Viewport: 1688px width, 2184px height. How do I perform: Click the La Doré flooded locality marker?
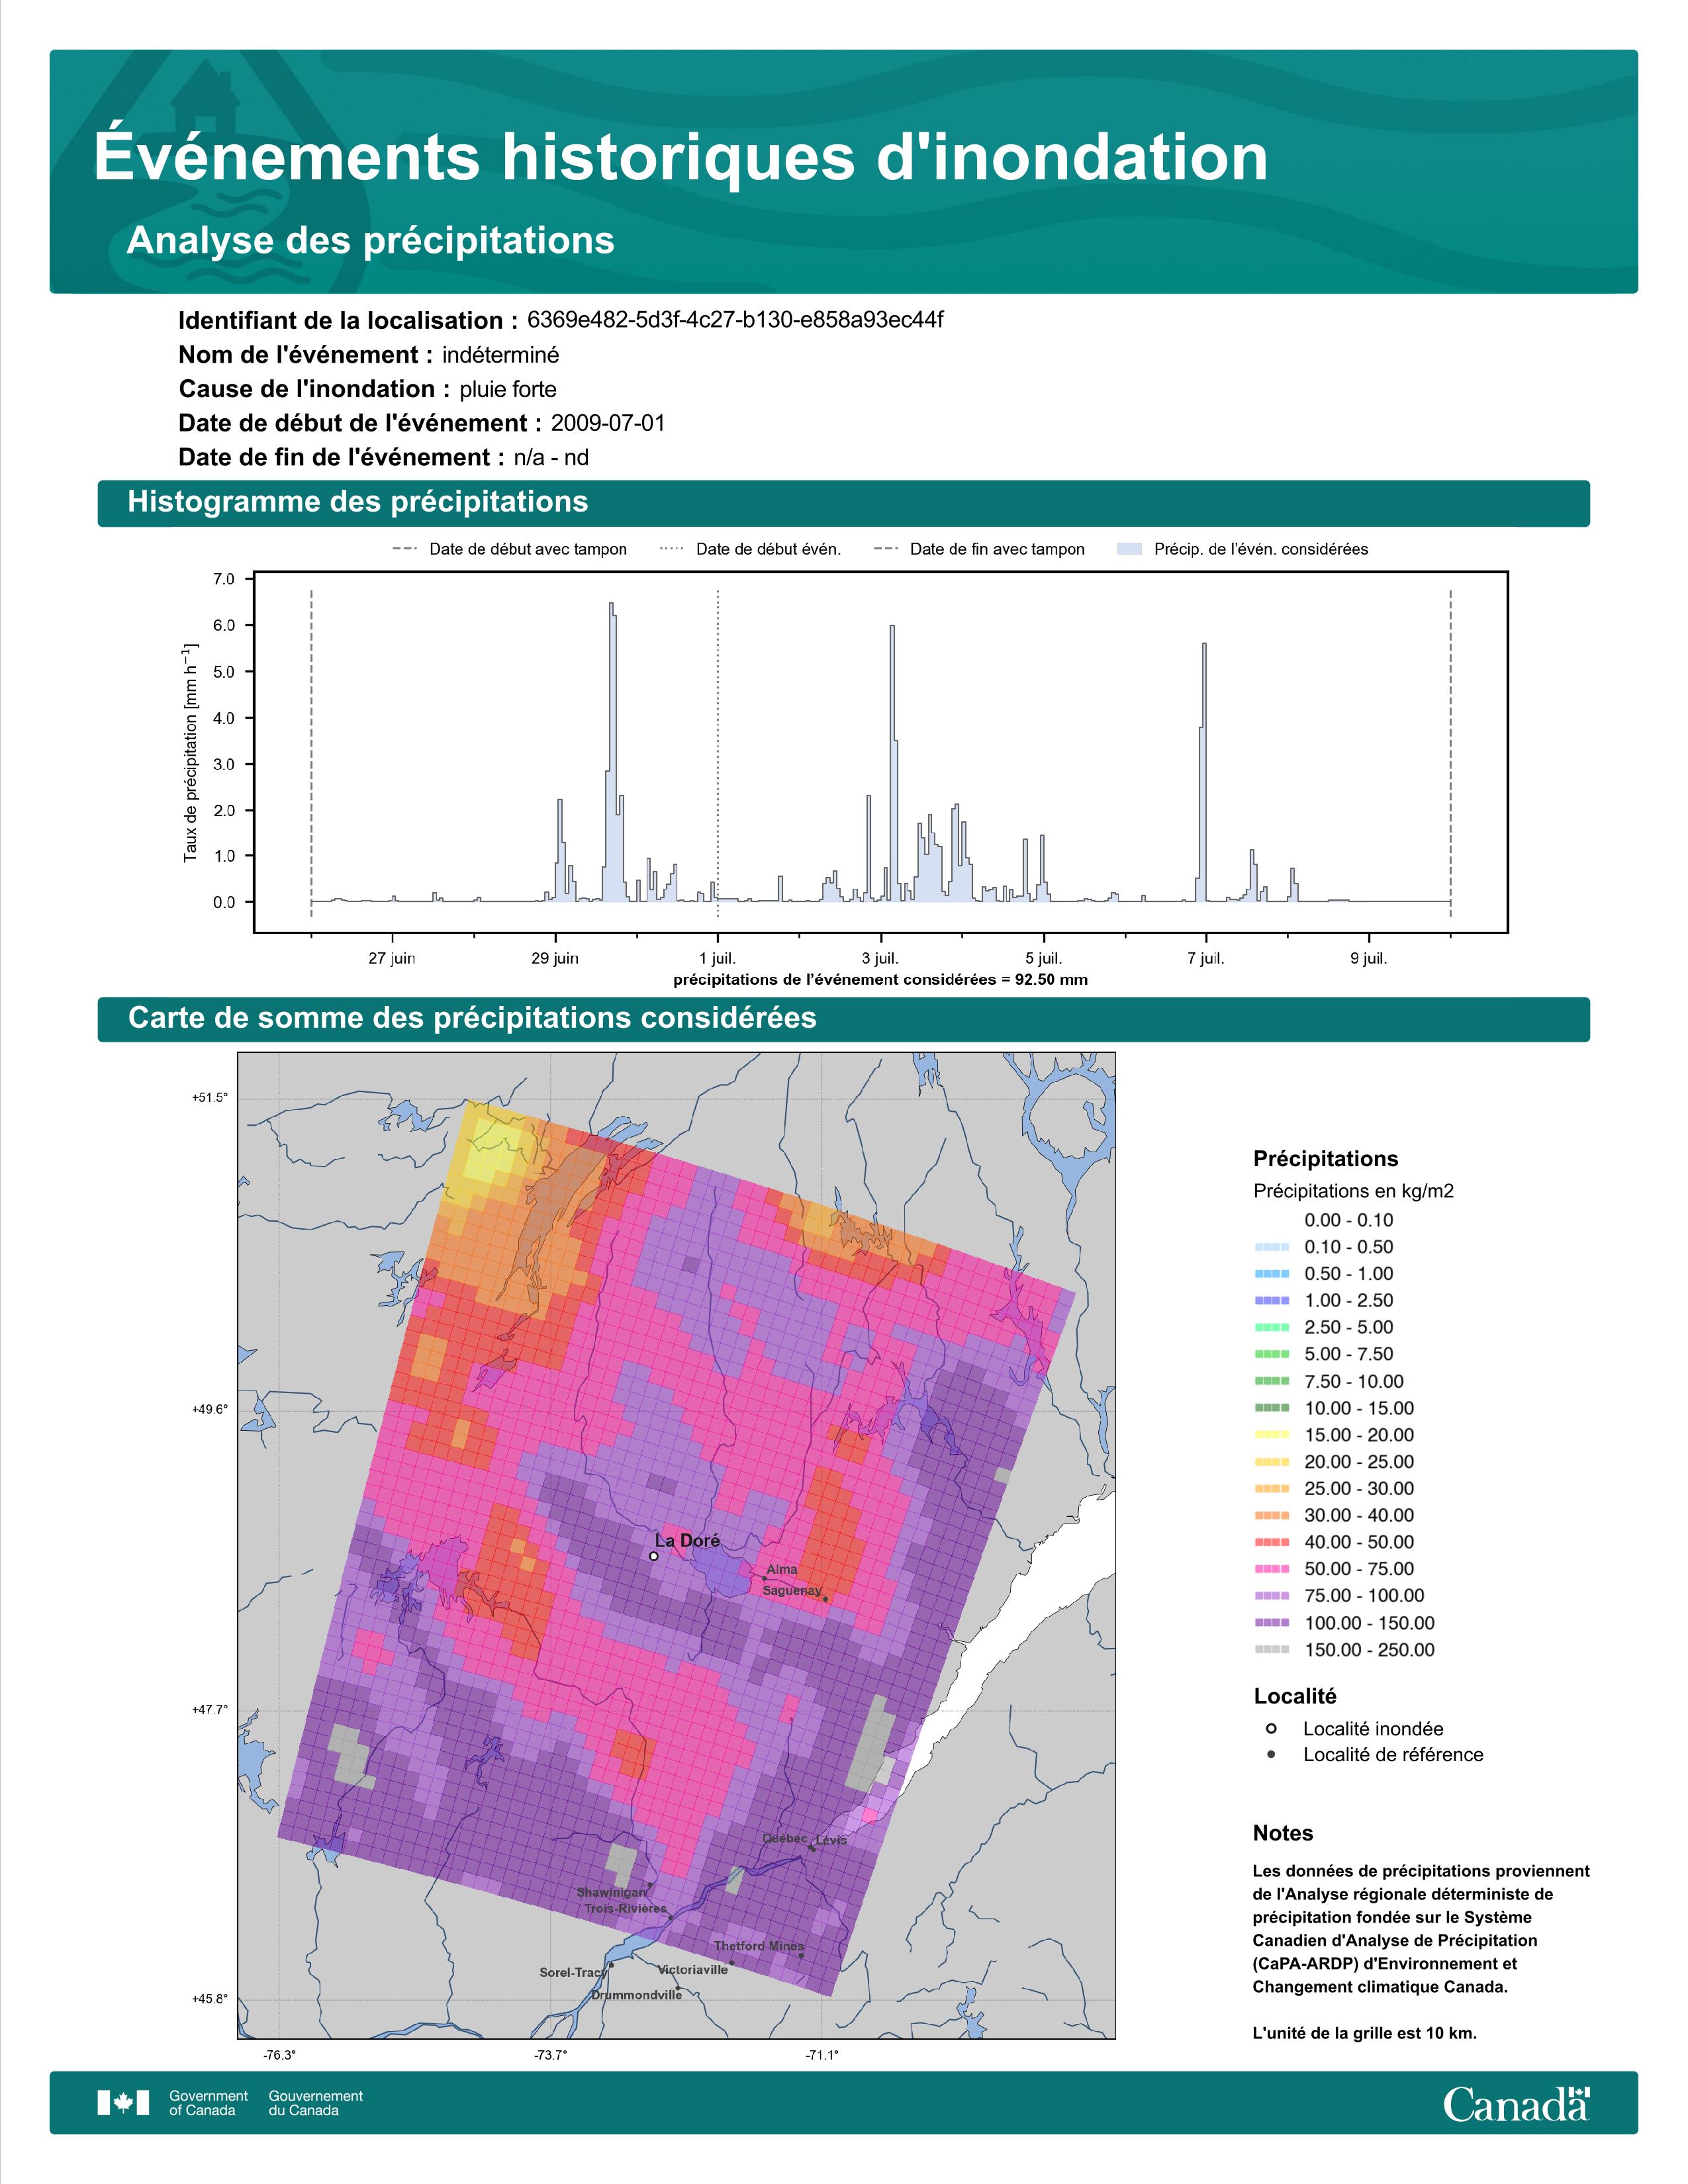(654, 1556)
